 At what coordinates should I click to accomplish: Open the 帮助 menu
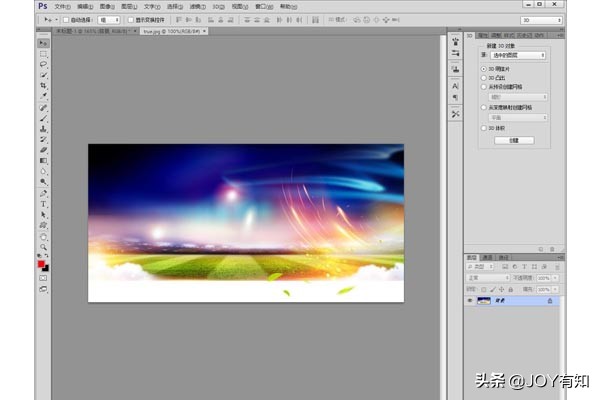[288, 7]
